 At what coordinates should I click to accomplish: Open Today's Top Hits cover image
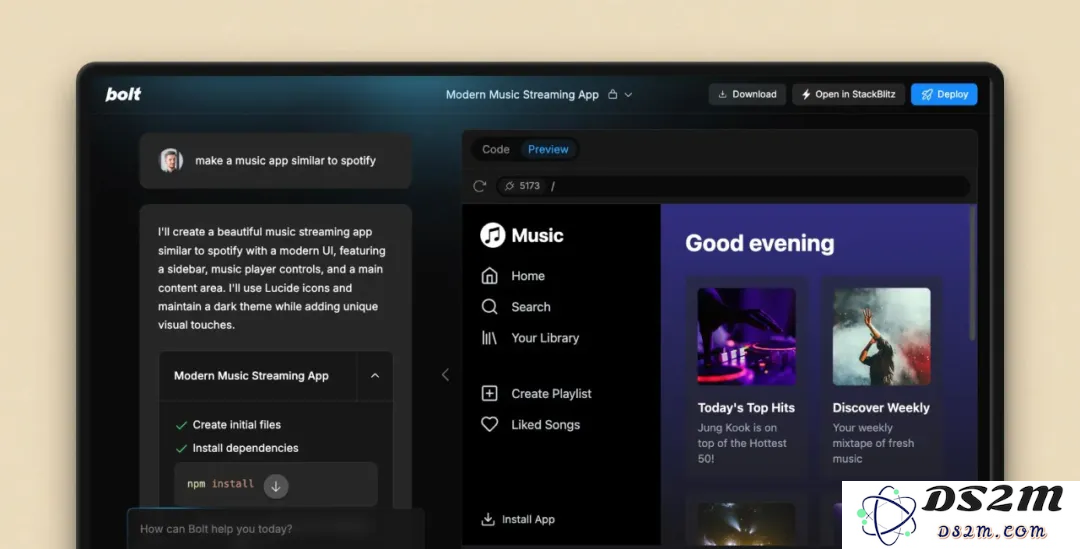point(746,336)
